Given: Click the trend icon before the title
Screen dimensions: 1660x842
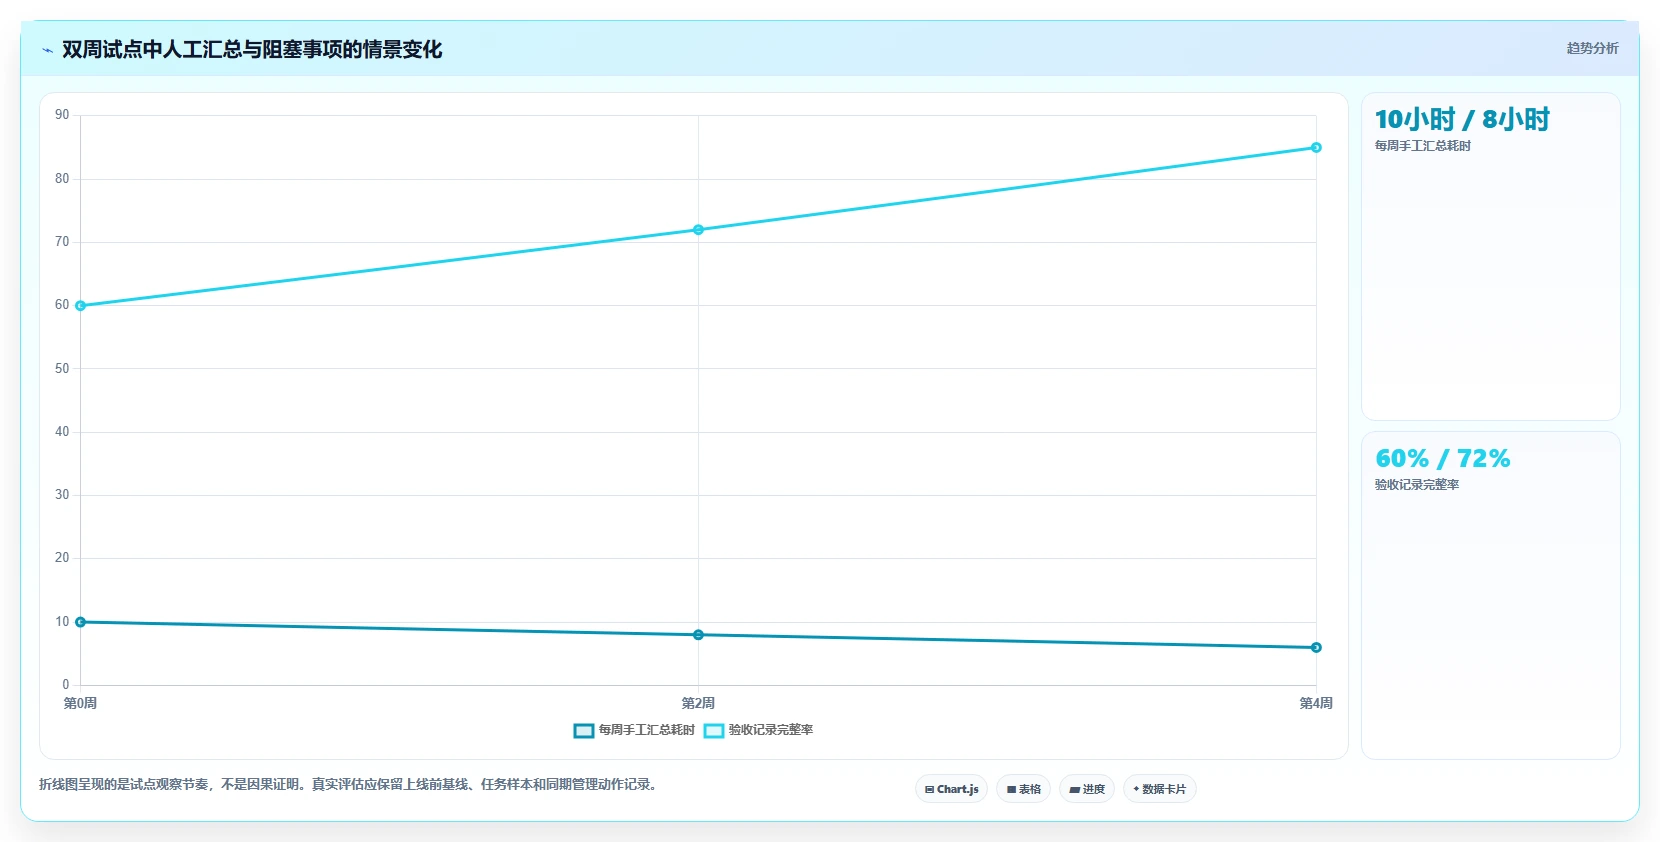Looking at the screenshot, I should click(x=47, y=50).
